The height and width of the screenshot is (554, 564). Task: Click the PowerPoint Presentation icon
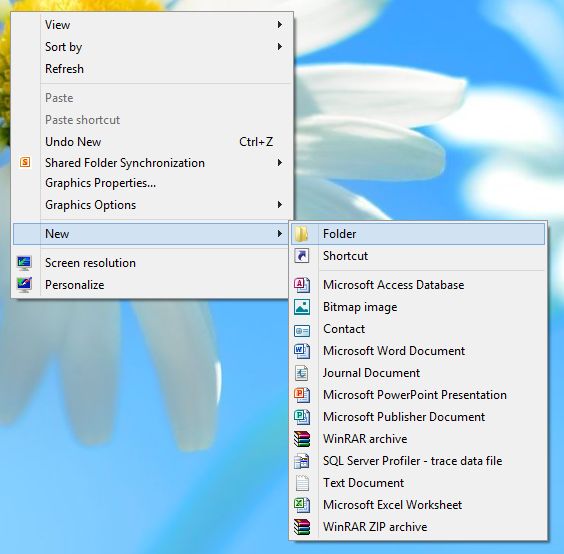(302, 395)
